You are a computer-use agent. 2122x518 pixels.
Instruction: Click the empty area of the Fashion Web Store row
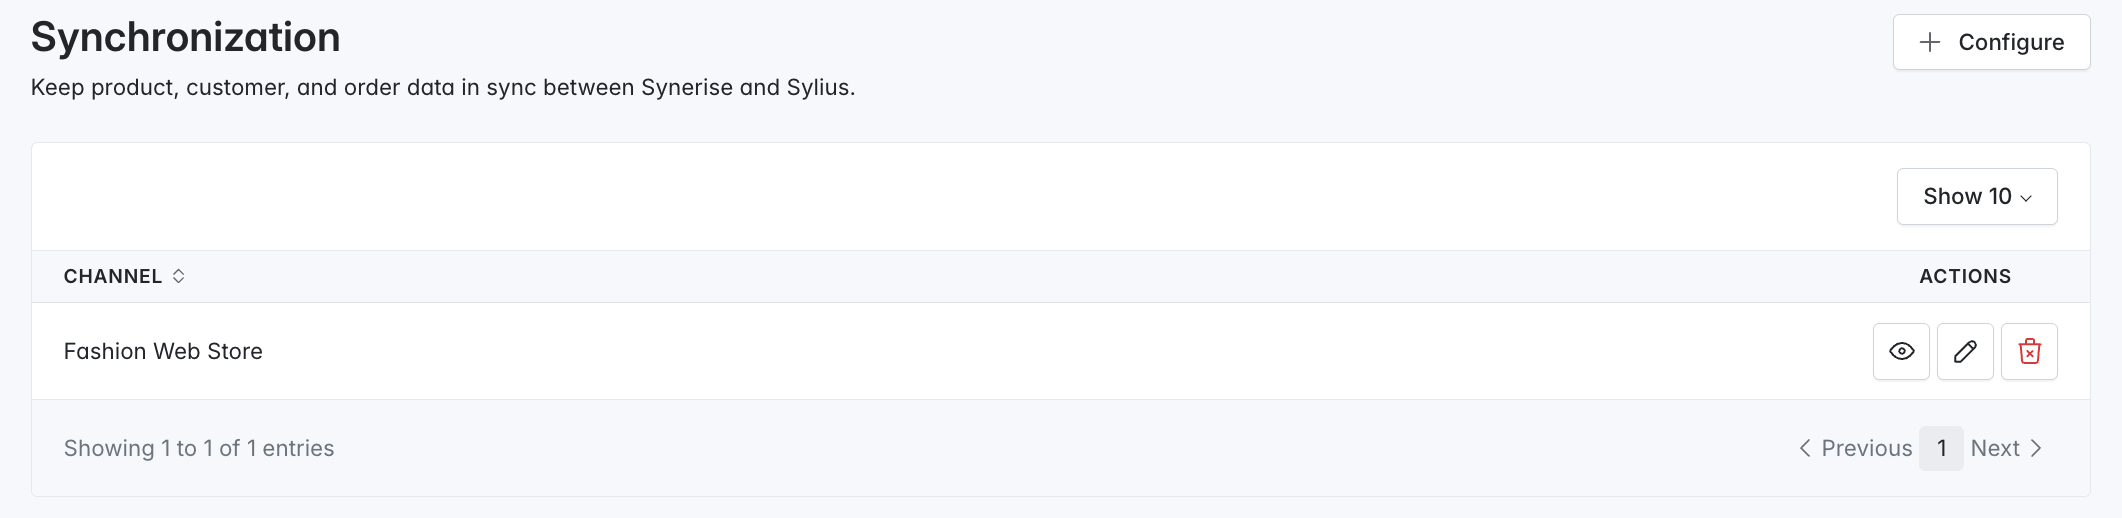[x=1000, y=351]
